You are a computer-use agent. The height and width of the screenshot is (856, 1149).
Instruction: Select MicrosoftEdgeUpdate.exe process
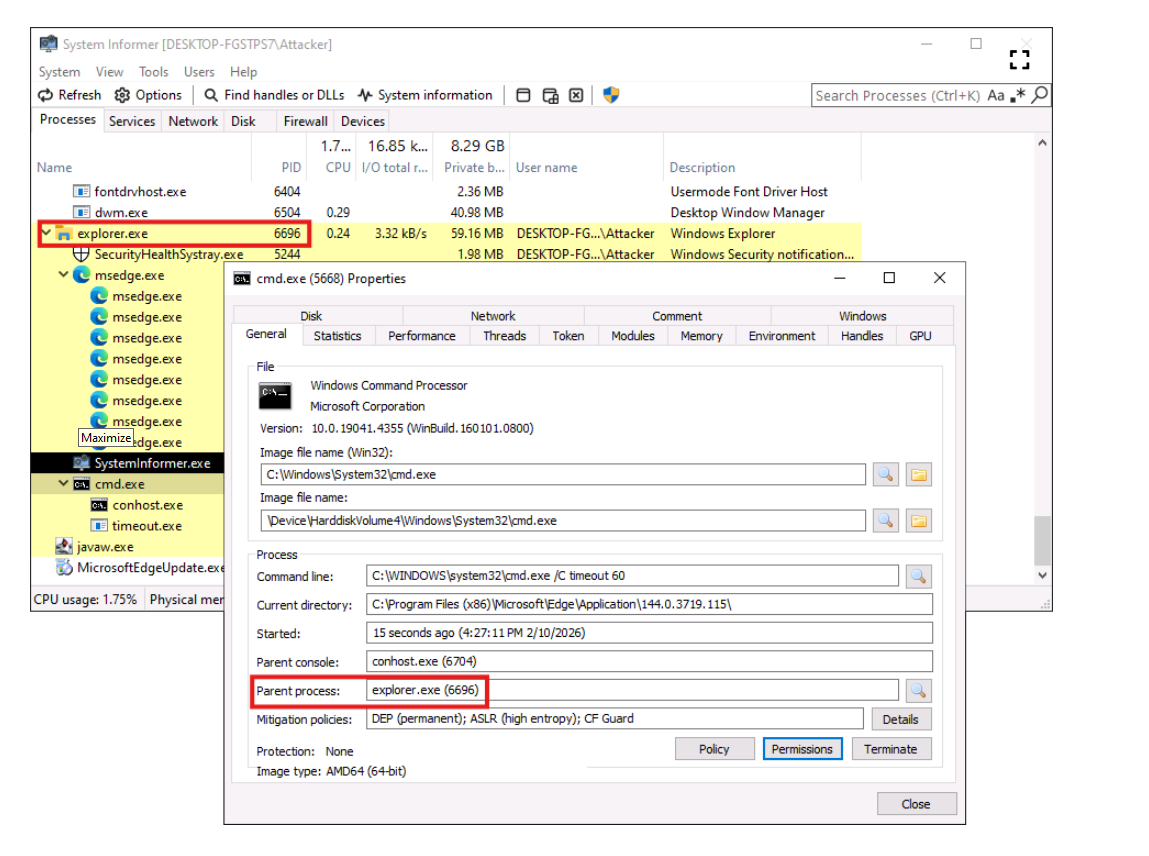128,567
